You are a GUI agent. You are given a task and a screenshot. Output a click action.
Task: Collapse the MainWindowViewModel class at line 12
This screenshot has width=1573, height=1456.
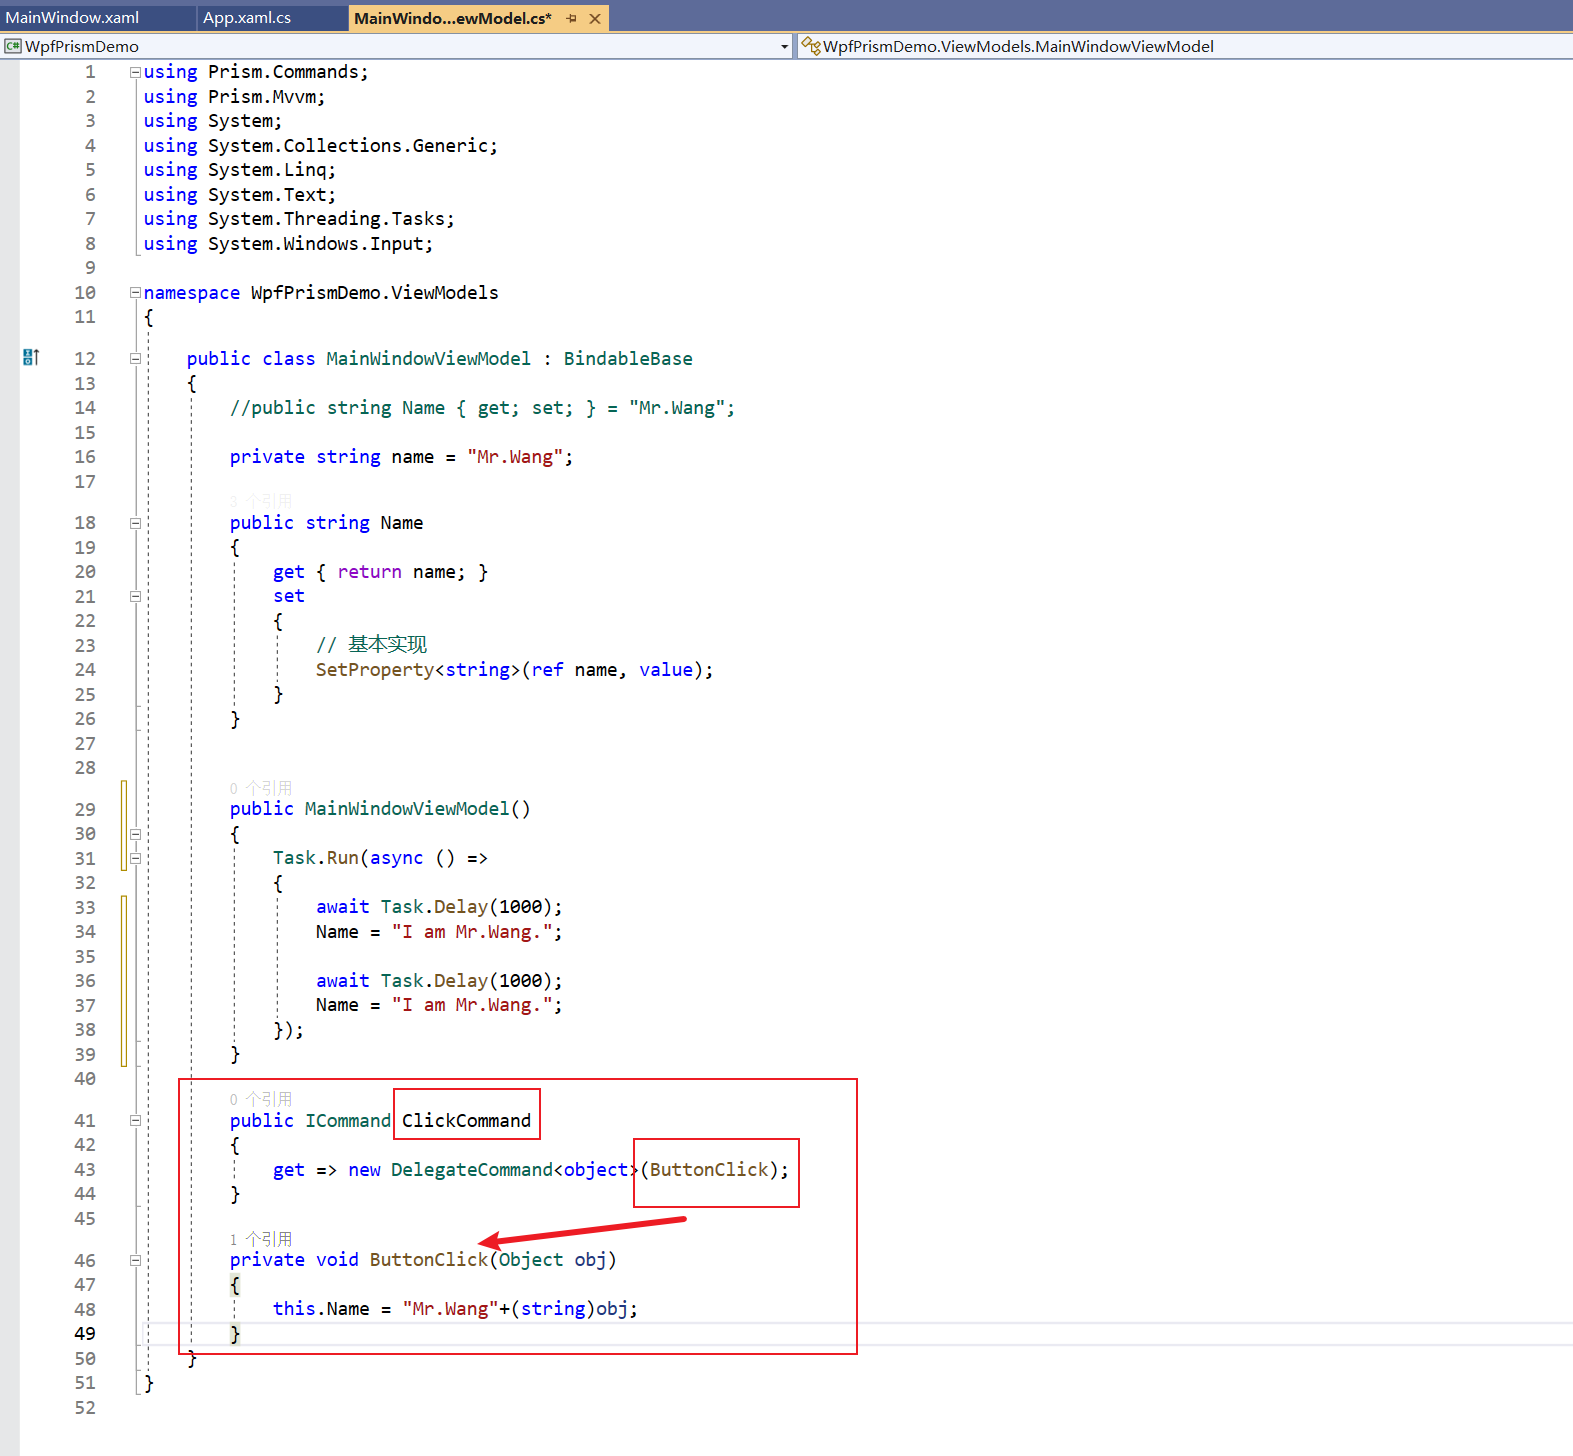click(135, 358)
